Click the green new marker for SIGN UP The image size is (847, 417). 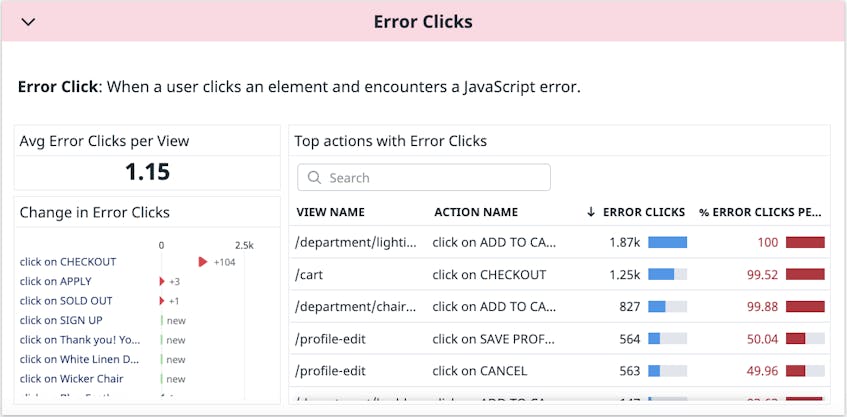[162, 320]
